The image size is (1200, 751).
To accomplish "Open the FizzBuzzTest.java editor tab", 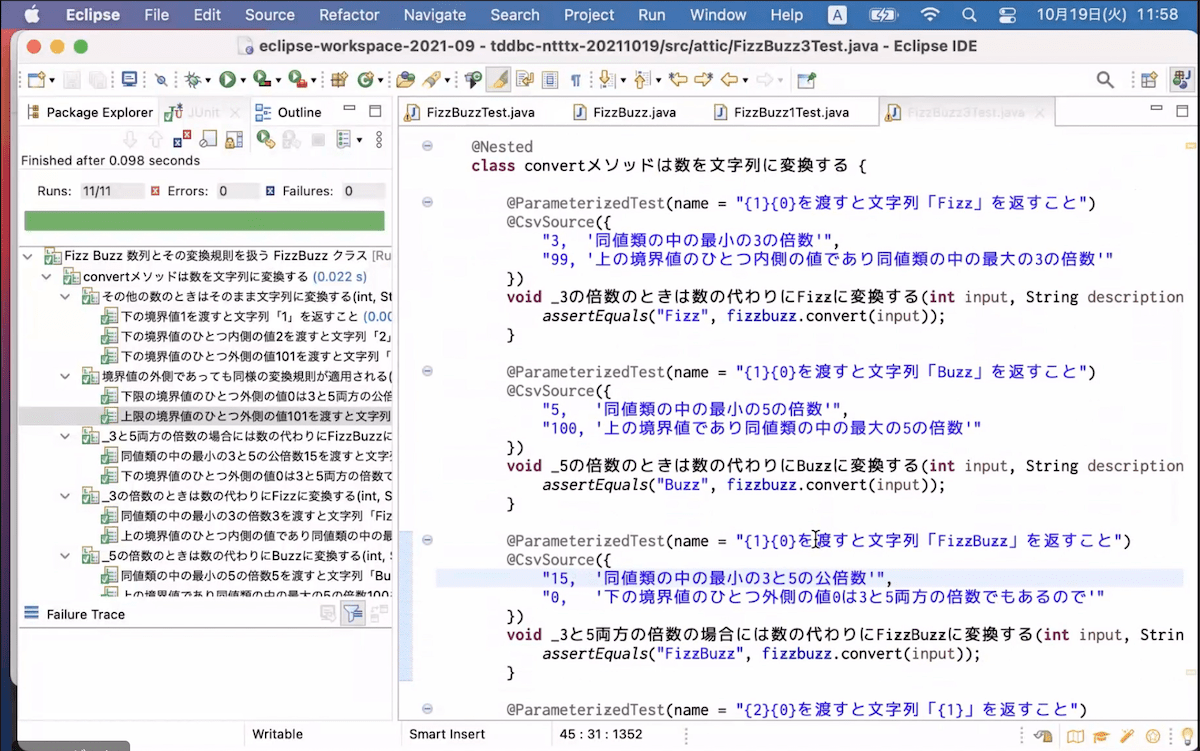I will 469,112.
